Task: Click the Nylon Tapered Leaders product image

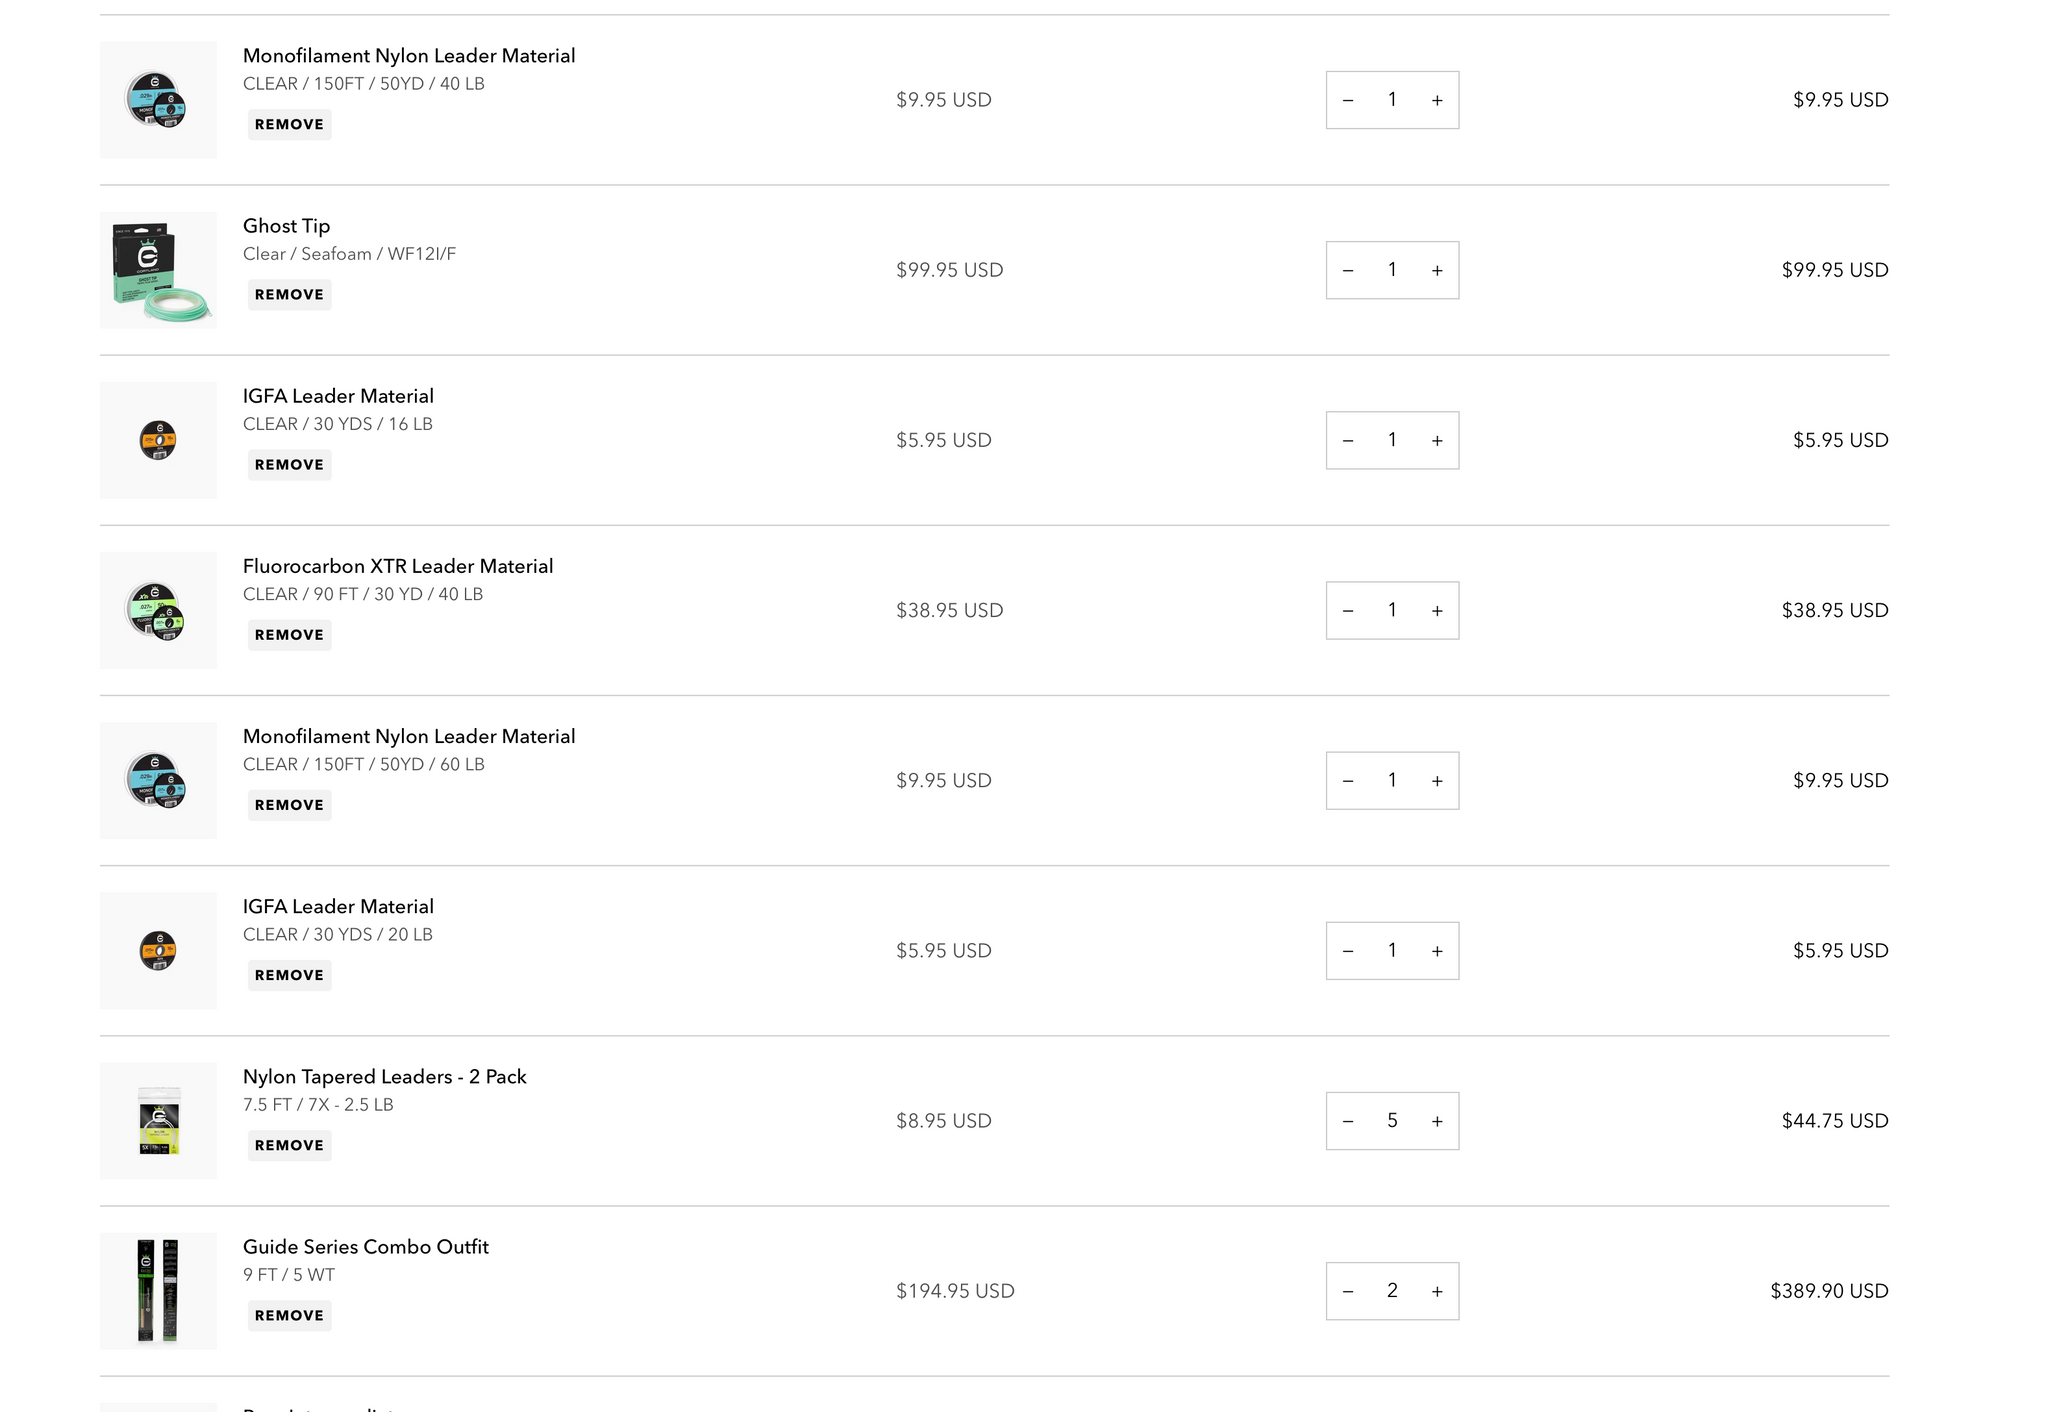Action: pos(158,1121)
